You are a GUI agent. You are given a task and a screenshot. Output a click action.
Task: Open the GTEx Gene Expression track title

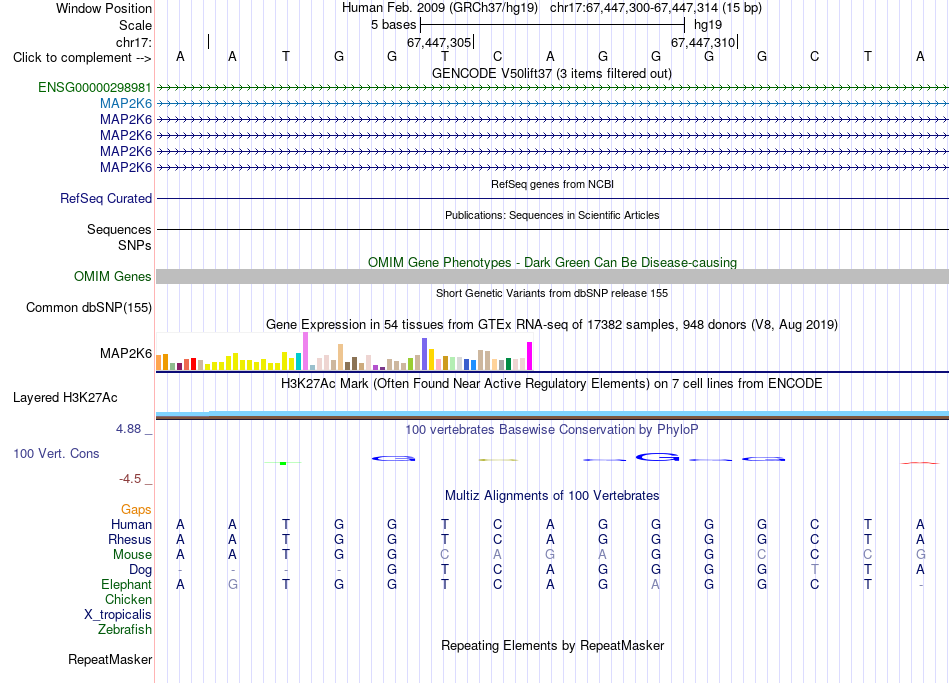tap(552, 324)
